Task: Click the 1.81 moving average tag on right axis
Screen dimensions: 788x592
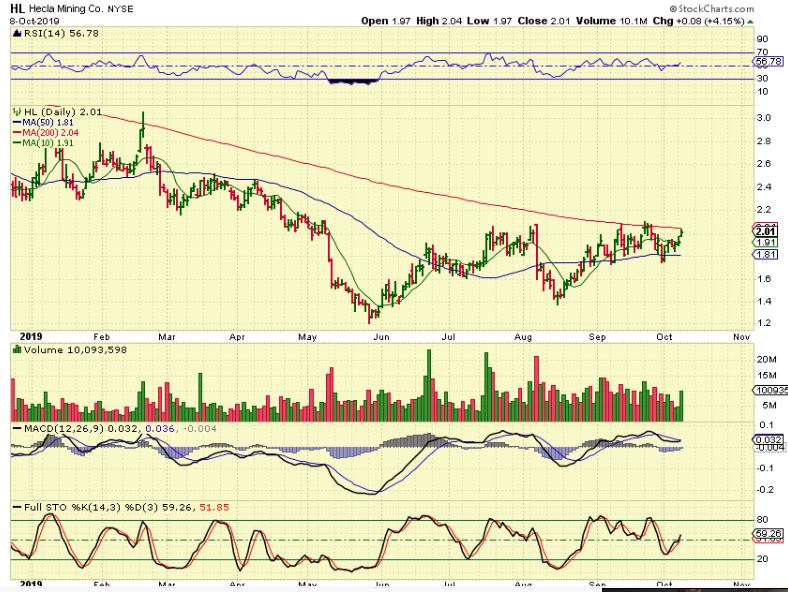Action: [765, 255]
